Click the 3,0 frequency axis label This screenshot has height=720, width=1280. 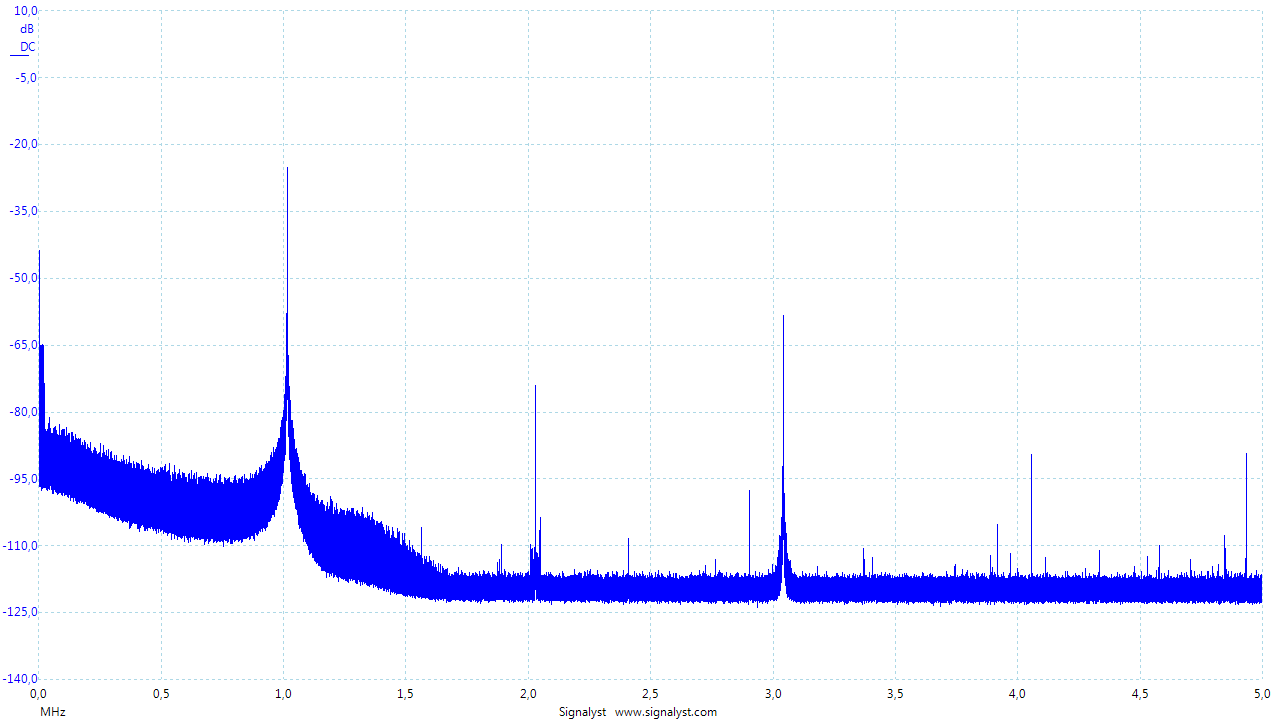[773, 693]
